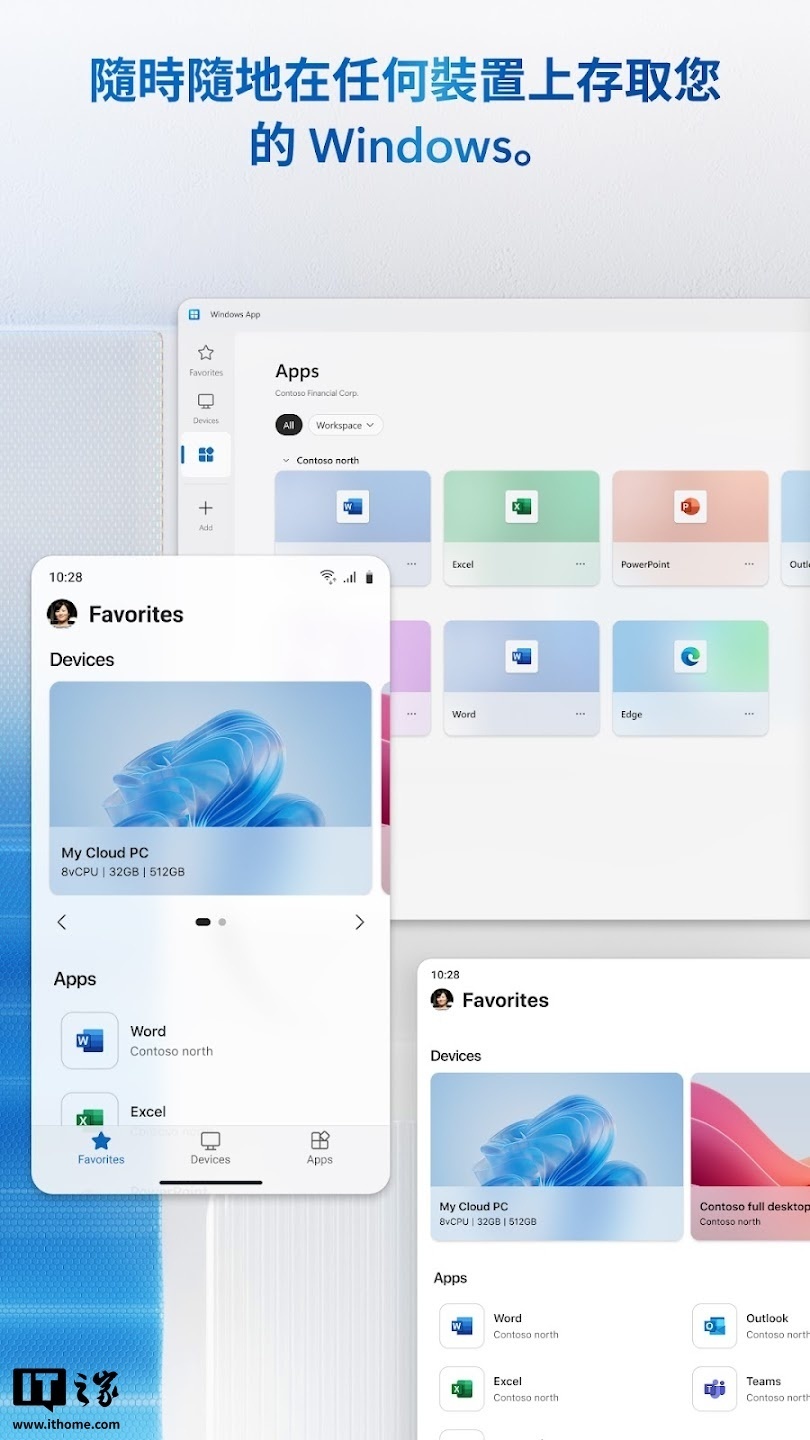Open the PowerPoint app tile icon
The height and width of the screenshot is (1440, 810).
click(690, 507)
